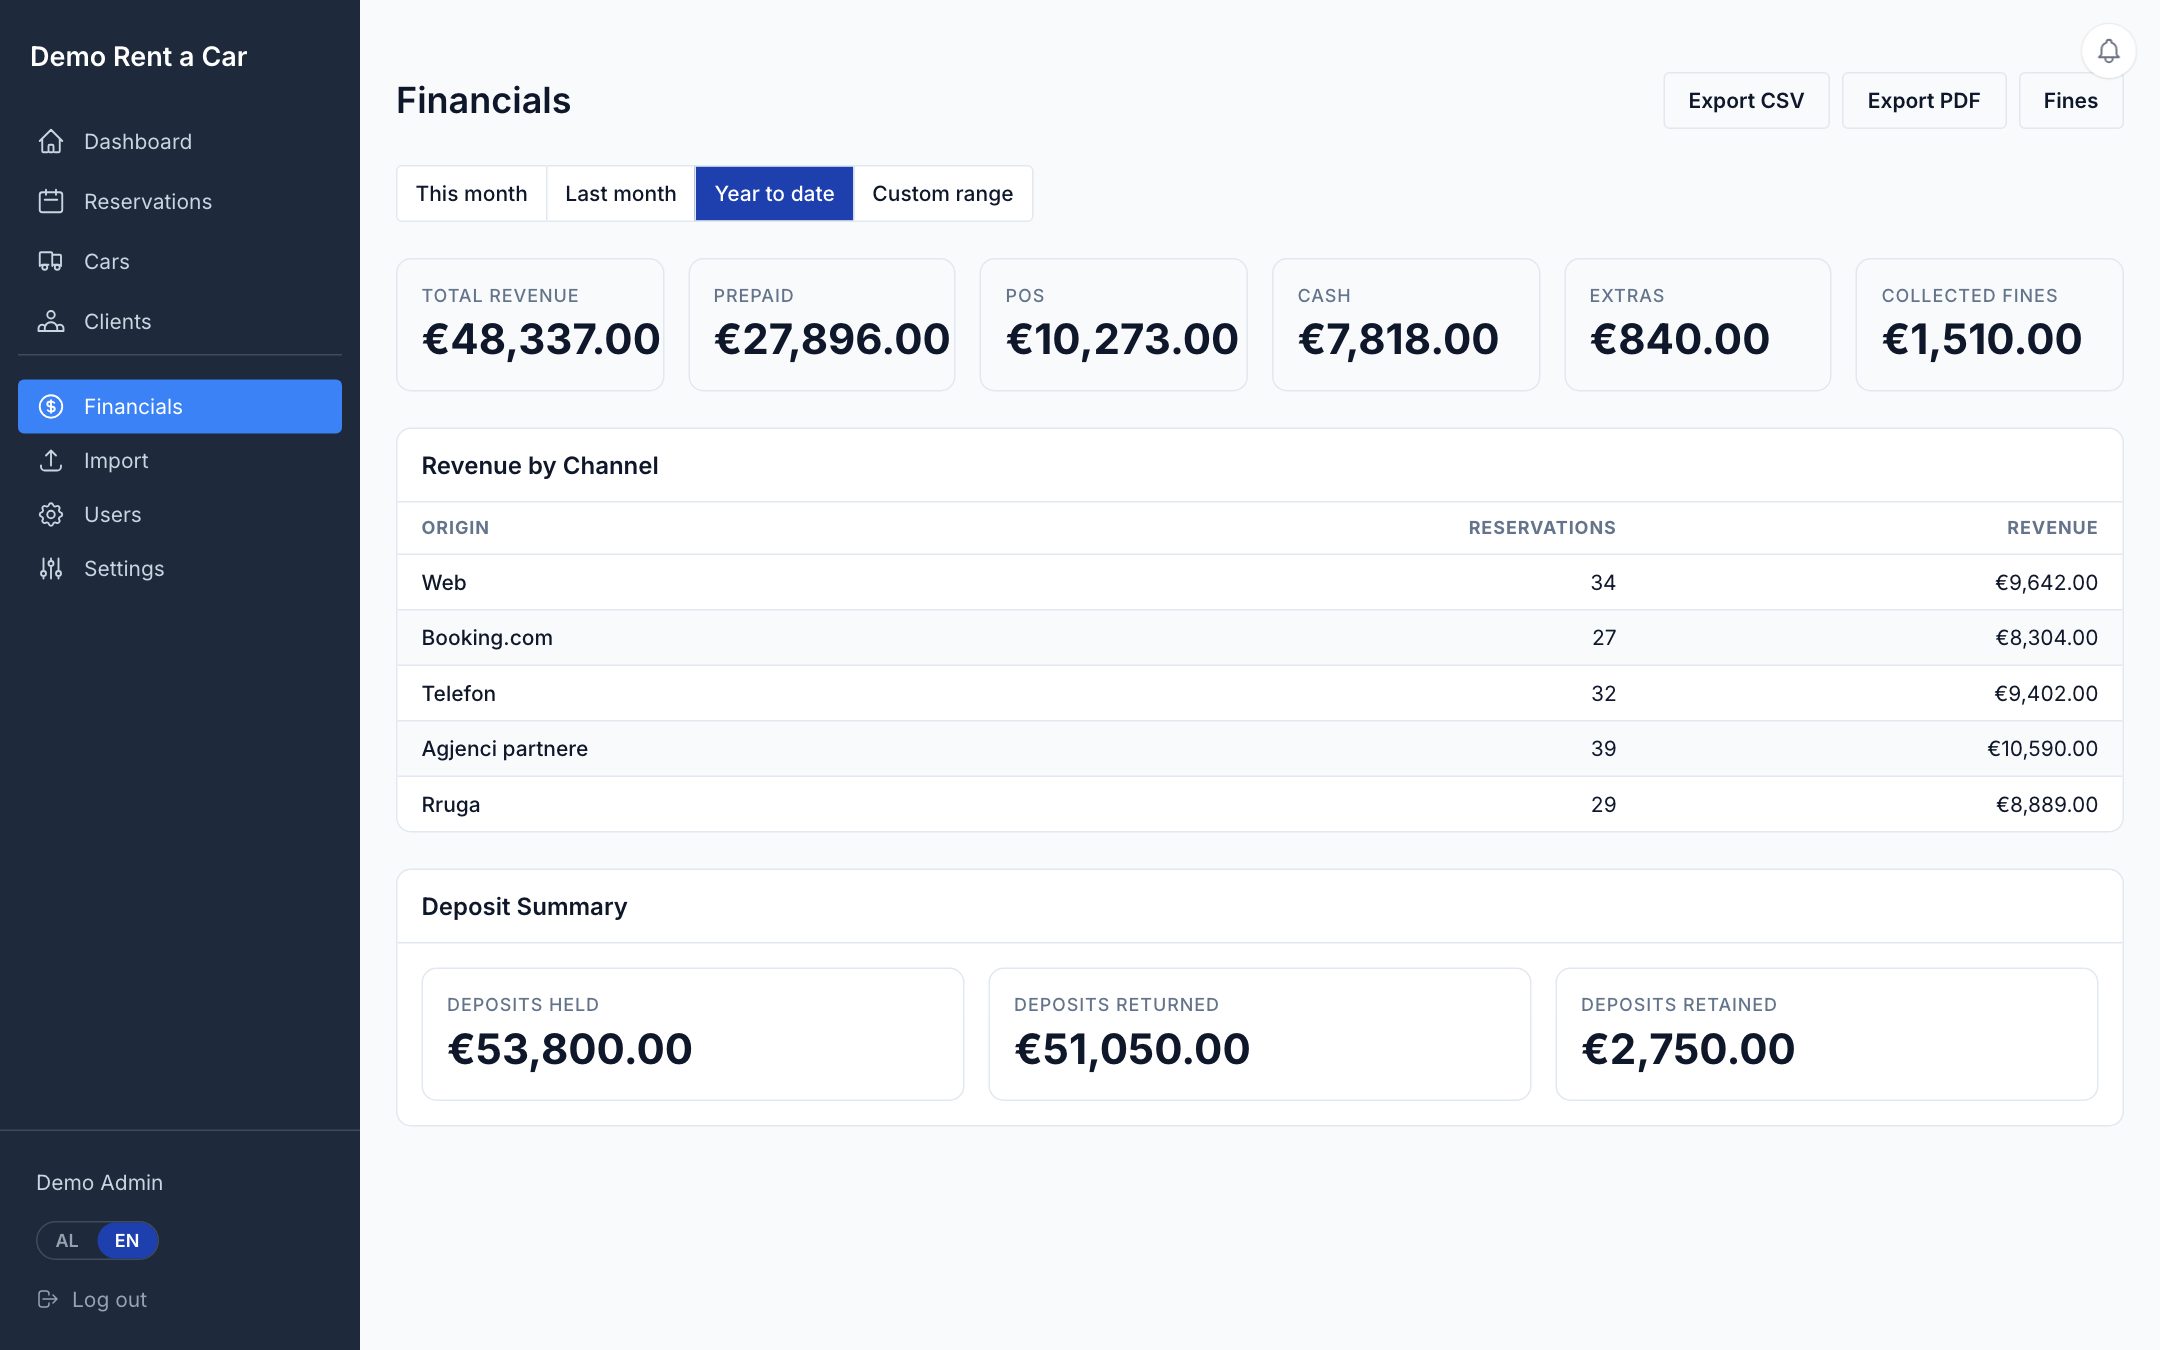Click the Log out arrow icon
The width and height of the screenshot is (2160, 1350).
tap(47, 1299)
